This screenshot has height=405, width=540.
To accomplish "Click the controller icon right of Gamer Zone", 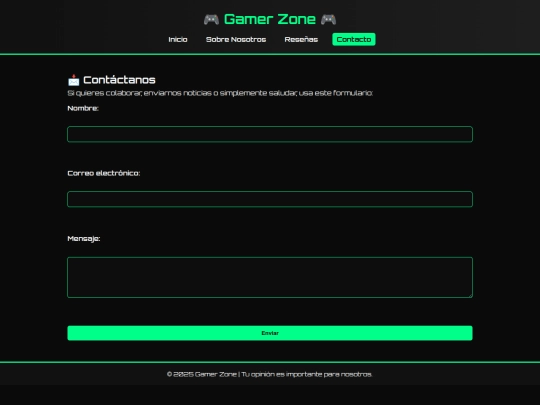I will click(x=328, y=20).
